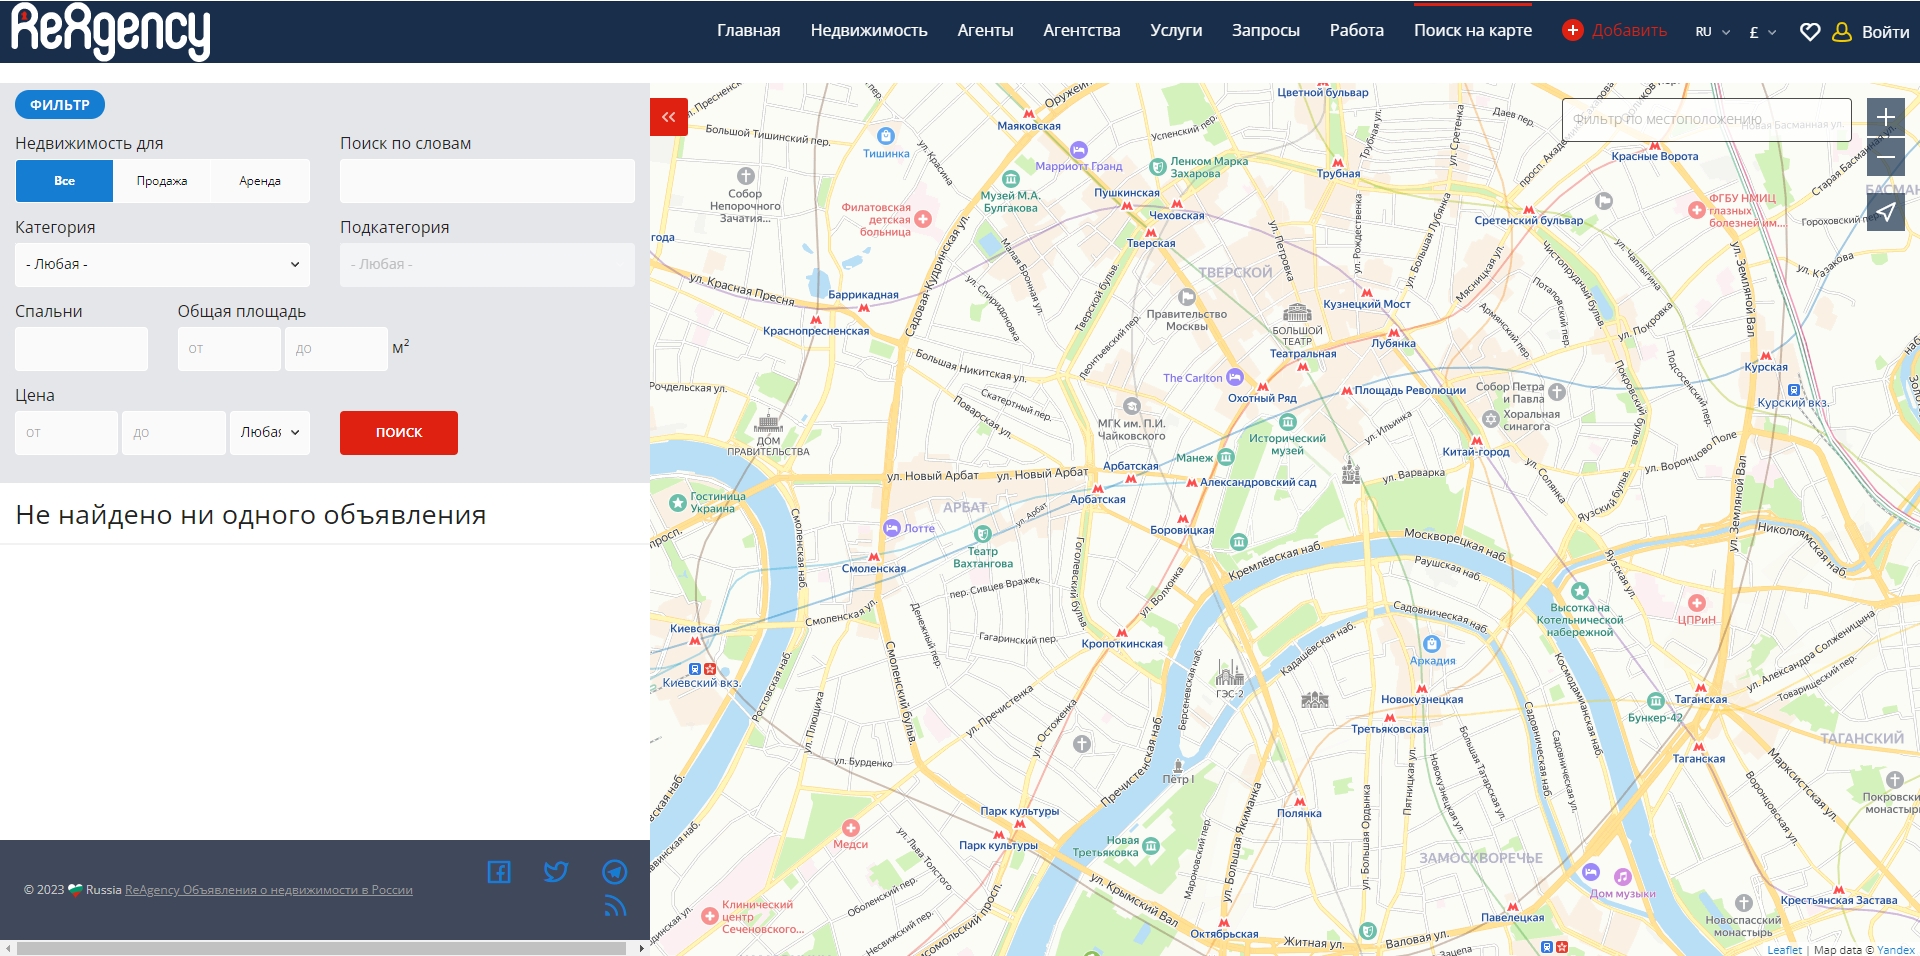Open the price currency Любая dropdown
The height and width of the screenshot is (956, 1920).
tap(270, 433)
